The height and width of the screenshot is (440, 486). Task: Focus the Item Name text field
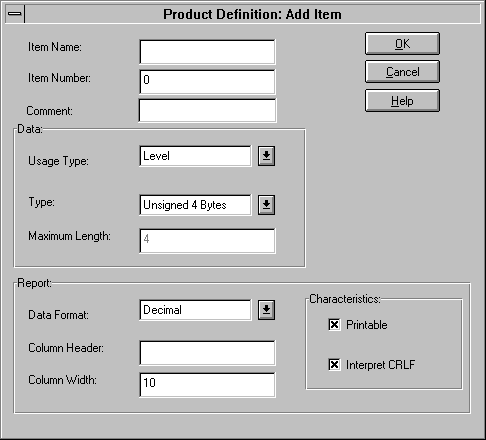(x=207, y=52)
